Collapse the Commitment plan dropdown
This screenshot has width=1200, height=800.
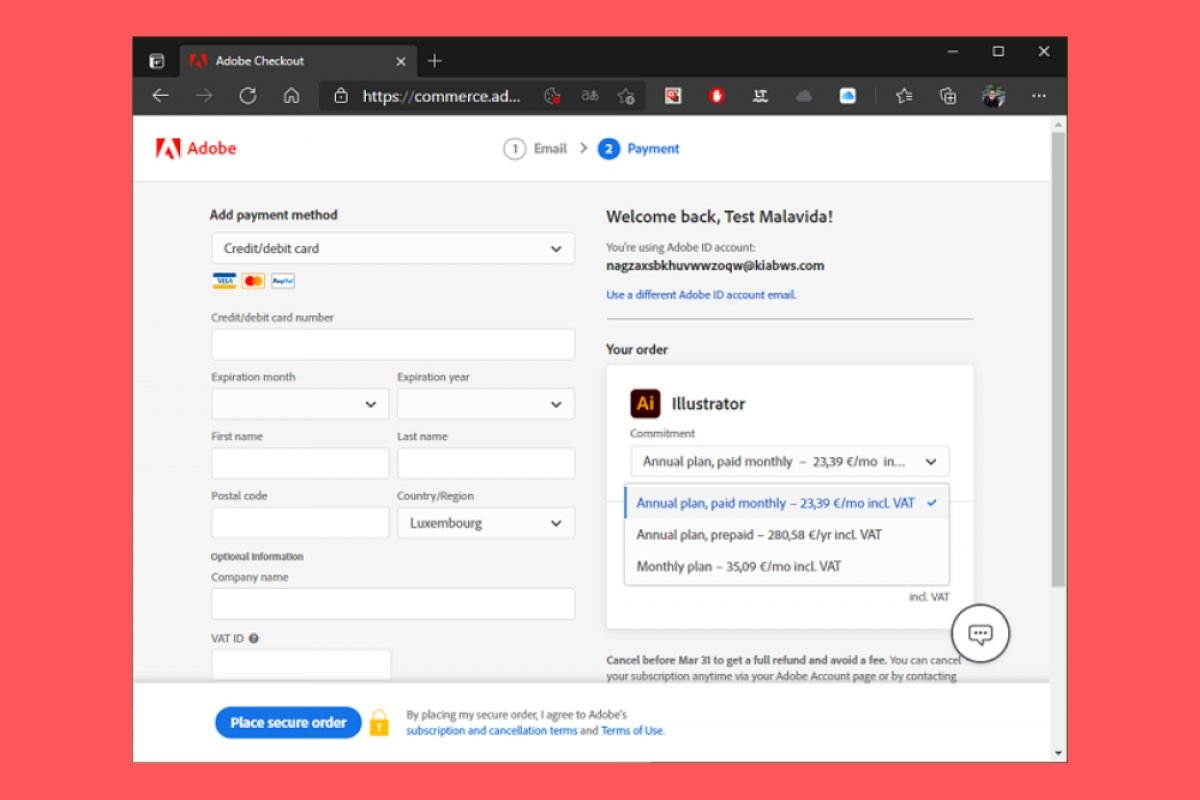pyautogui.click(x=789, y=462)
